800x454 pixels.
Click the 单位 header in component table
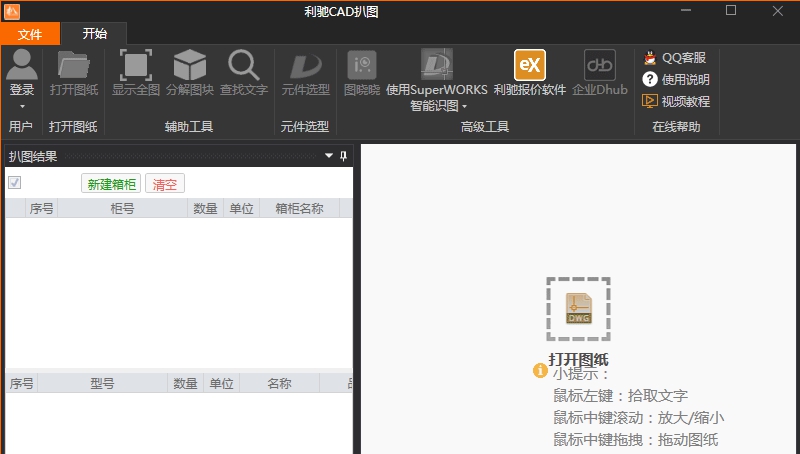coord(221,383)
